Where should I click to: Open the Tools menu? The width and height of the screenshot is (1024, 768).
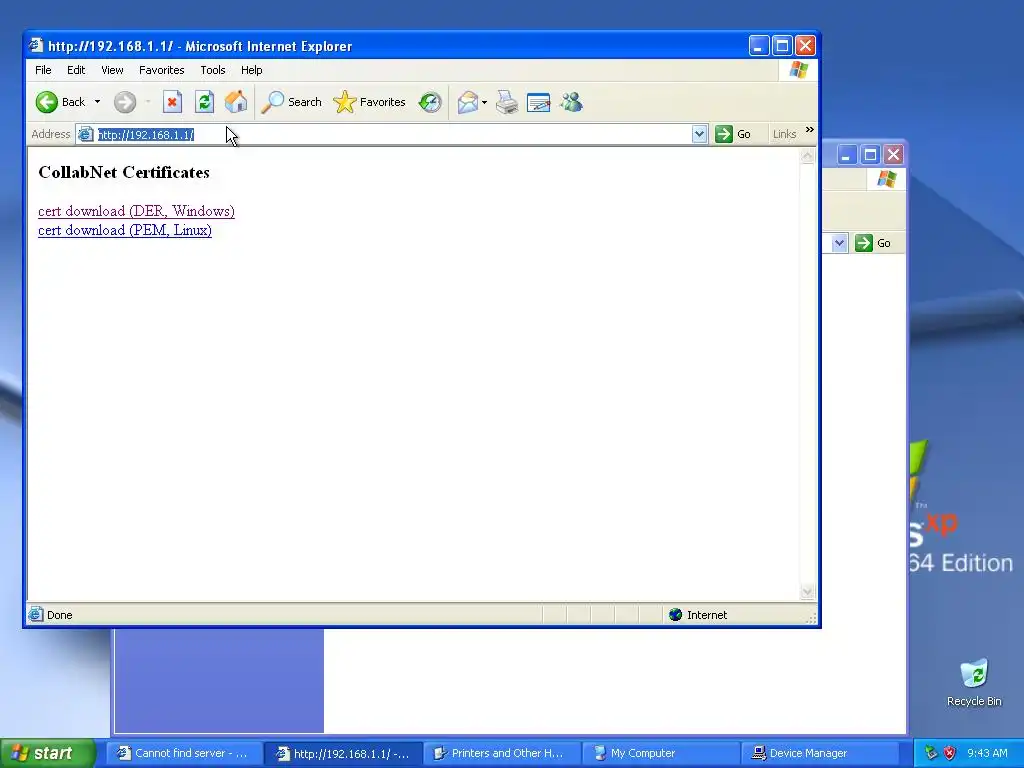click(212, 70)
